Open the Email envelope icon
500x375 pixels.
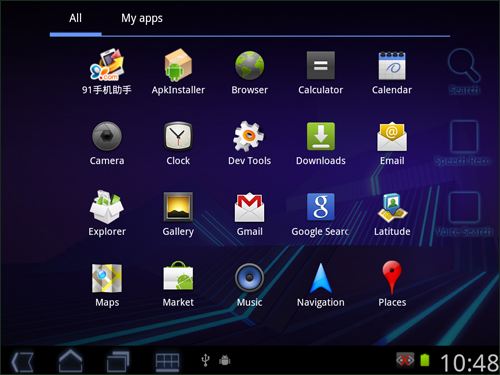392,136
